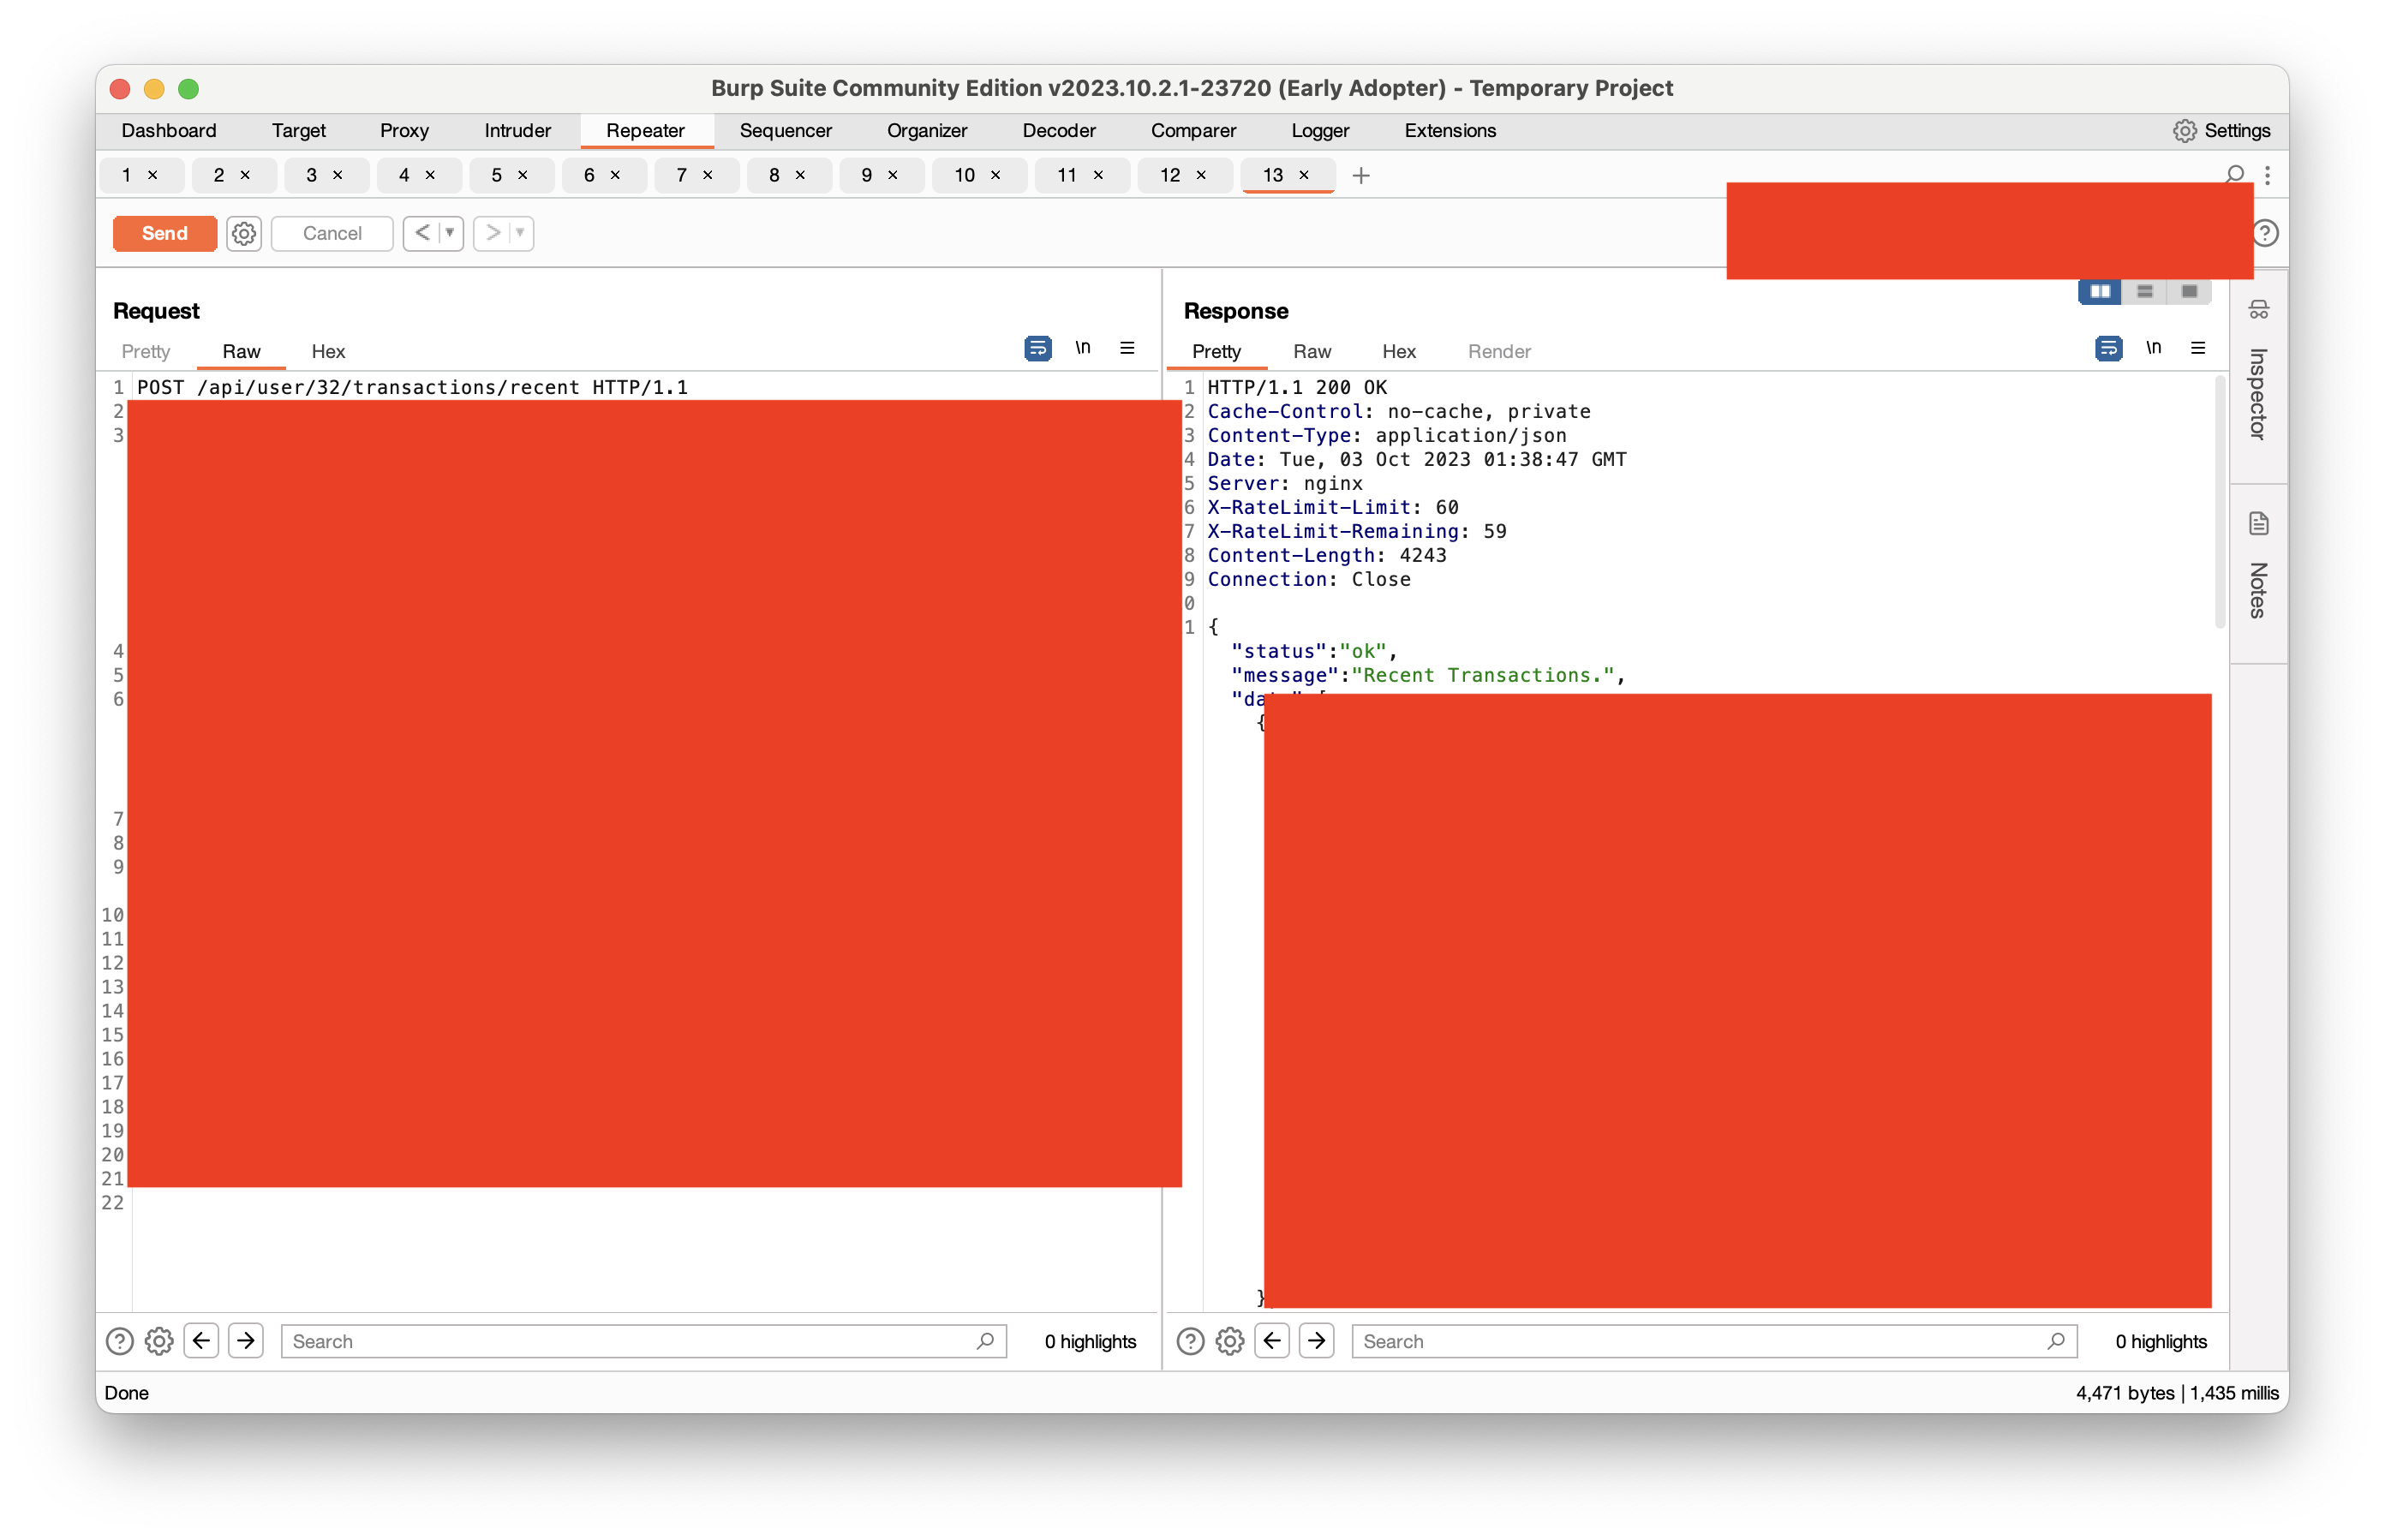The width and height of the screenshot is (2385, 1540).
Task: Jump to next Response search match
Action: pyautogui.click(x=1316, y=1341)
